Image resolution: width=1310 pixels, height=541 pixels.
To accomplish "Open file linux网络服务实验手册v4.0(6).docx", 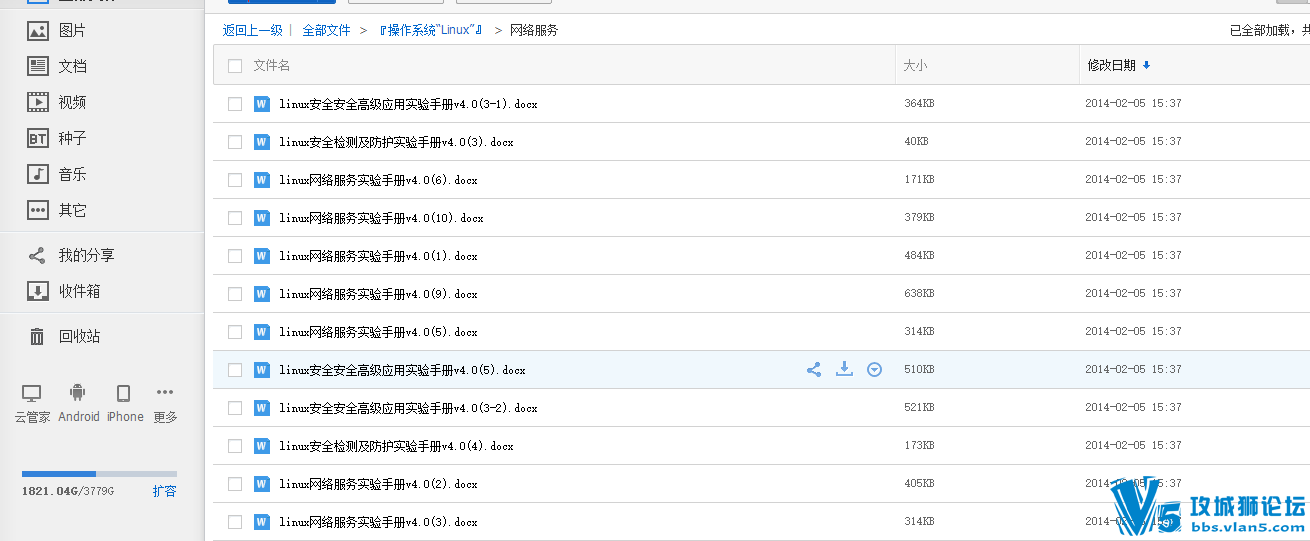I will (x=378, y=180).
